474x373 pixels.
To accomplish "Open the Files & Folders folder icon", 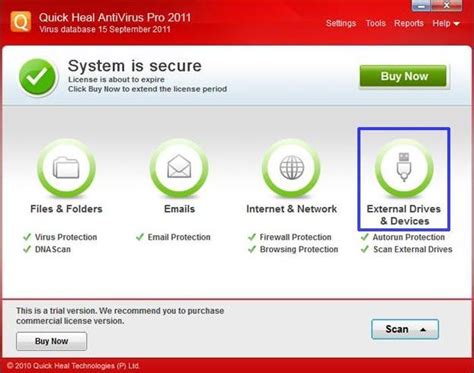I will pyautogui.click(x=66, y=168).
